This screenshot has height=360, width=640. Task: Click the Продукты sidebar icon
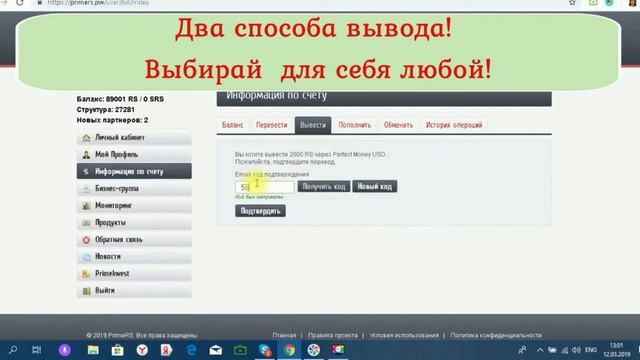(86, 223)
